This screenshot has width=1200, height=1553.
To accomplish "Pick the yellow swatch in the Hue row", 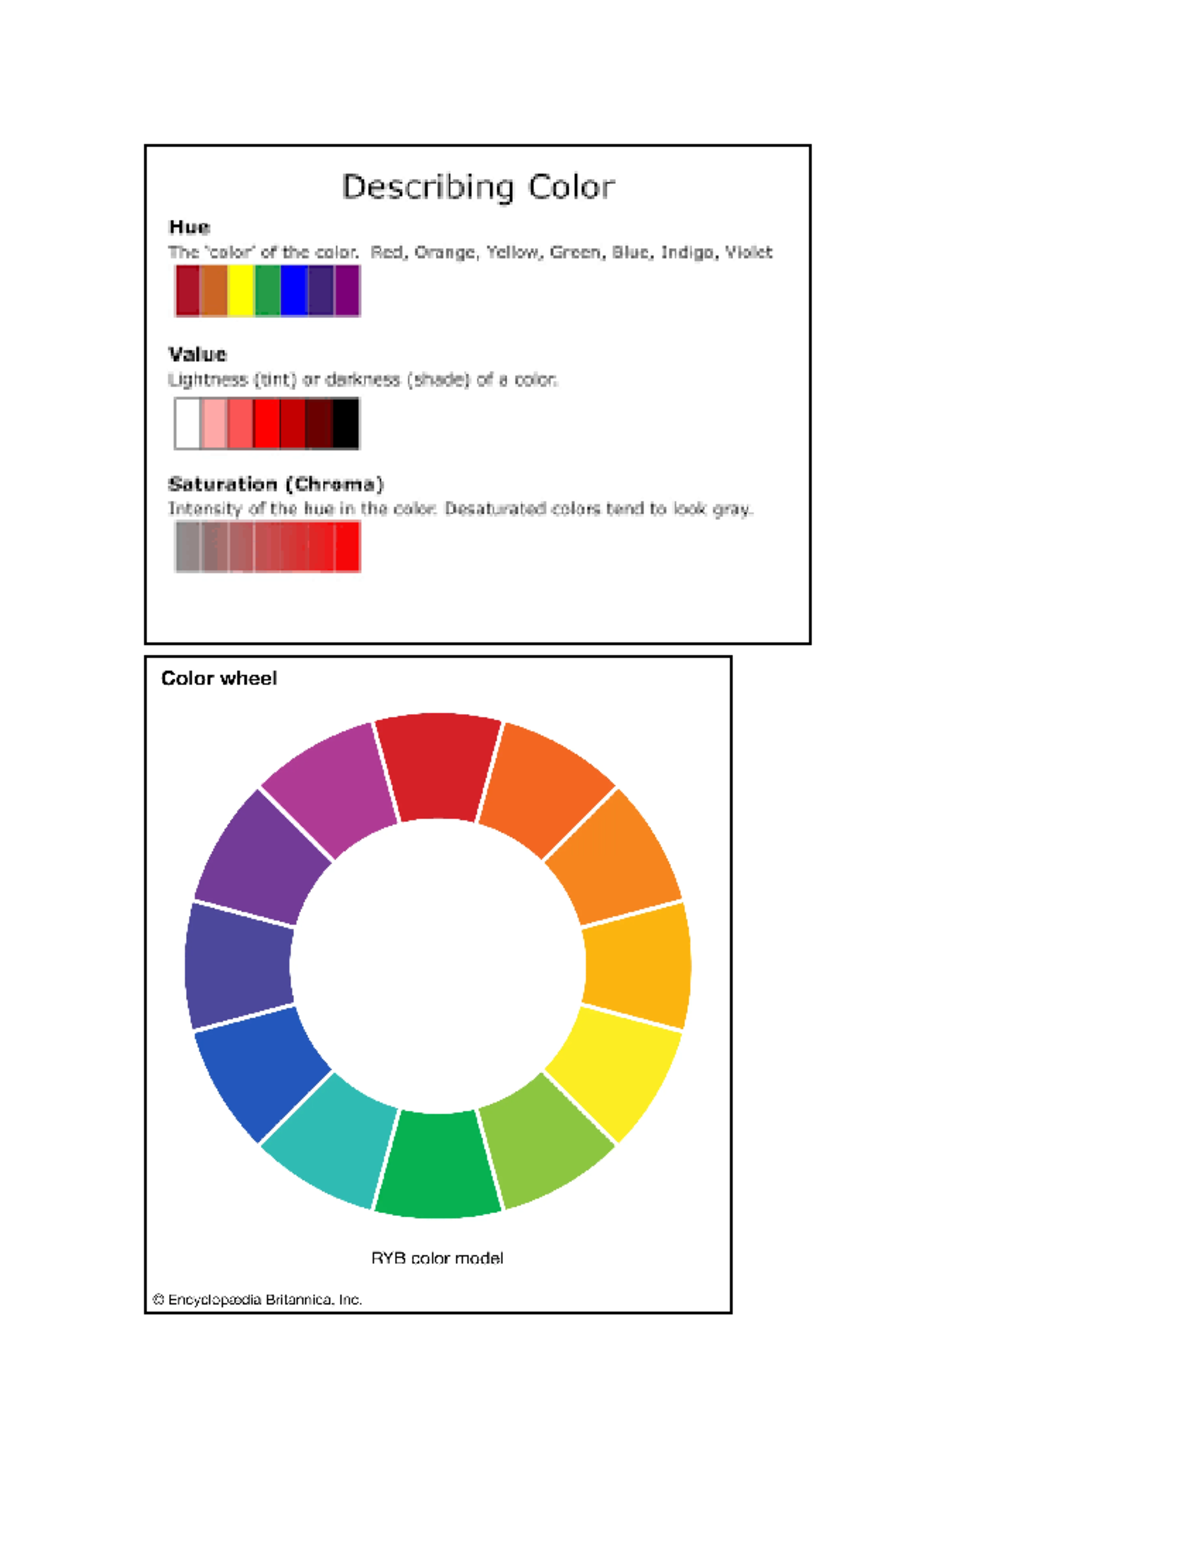I will tap(241, 291).
